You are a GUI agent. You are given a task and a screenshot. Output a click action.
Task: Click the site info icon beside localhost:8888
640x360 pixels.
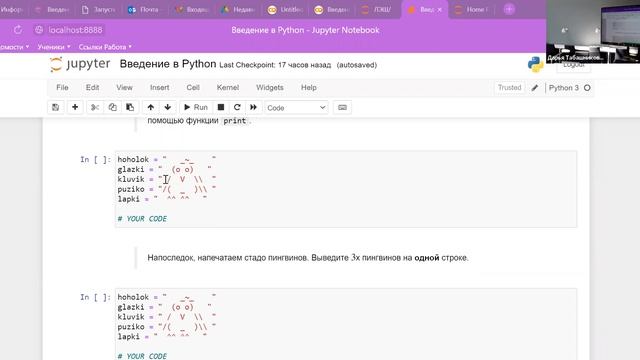click(39, 30)
